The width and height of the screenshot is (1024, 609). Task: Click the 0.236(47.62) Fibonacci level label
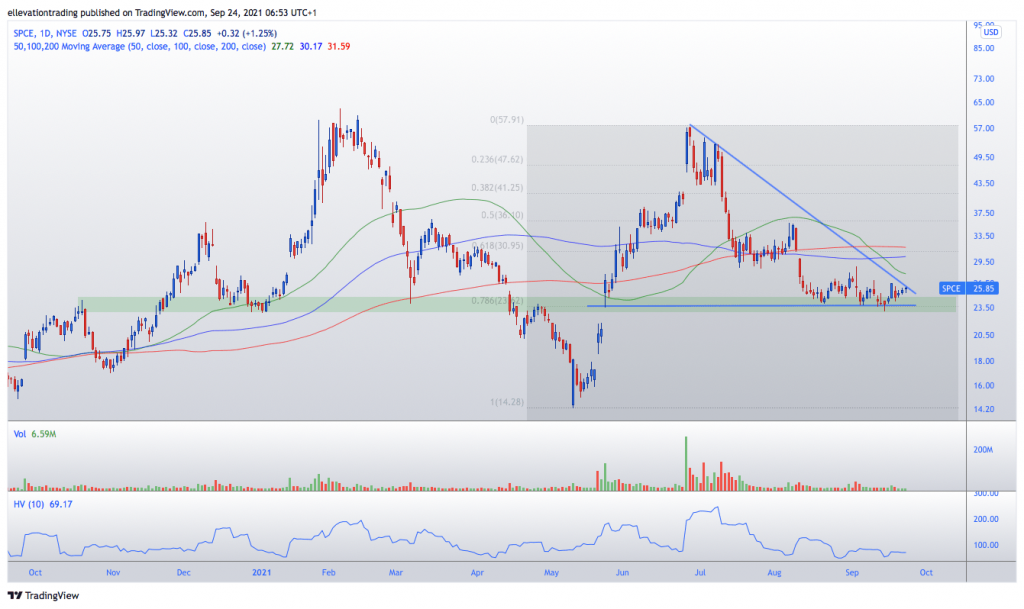click(498, 159)
